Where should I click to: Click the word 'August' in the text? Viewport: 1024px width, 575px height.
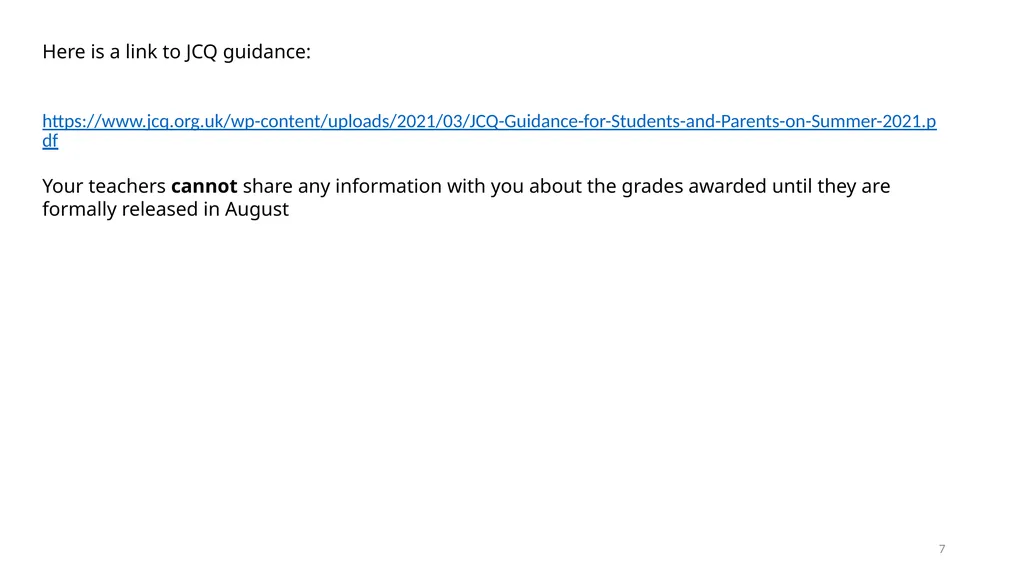257,210
